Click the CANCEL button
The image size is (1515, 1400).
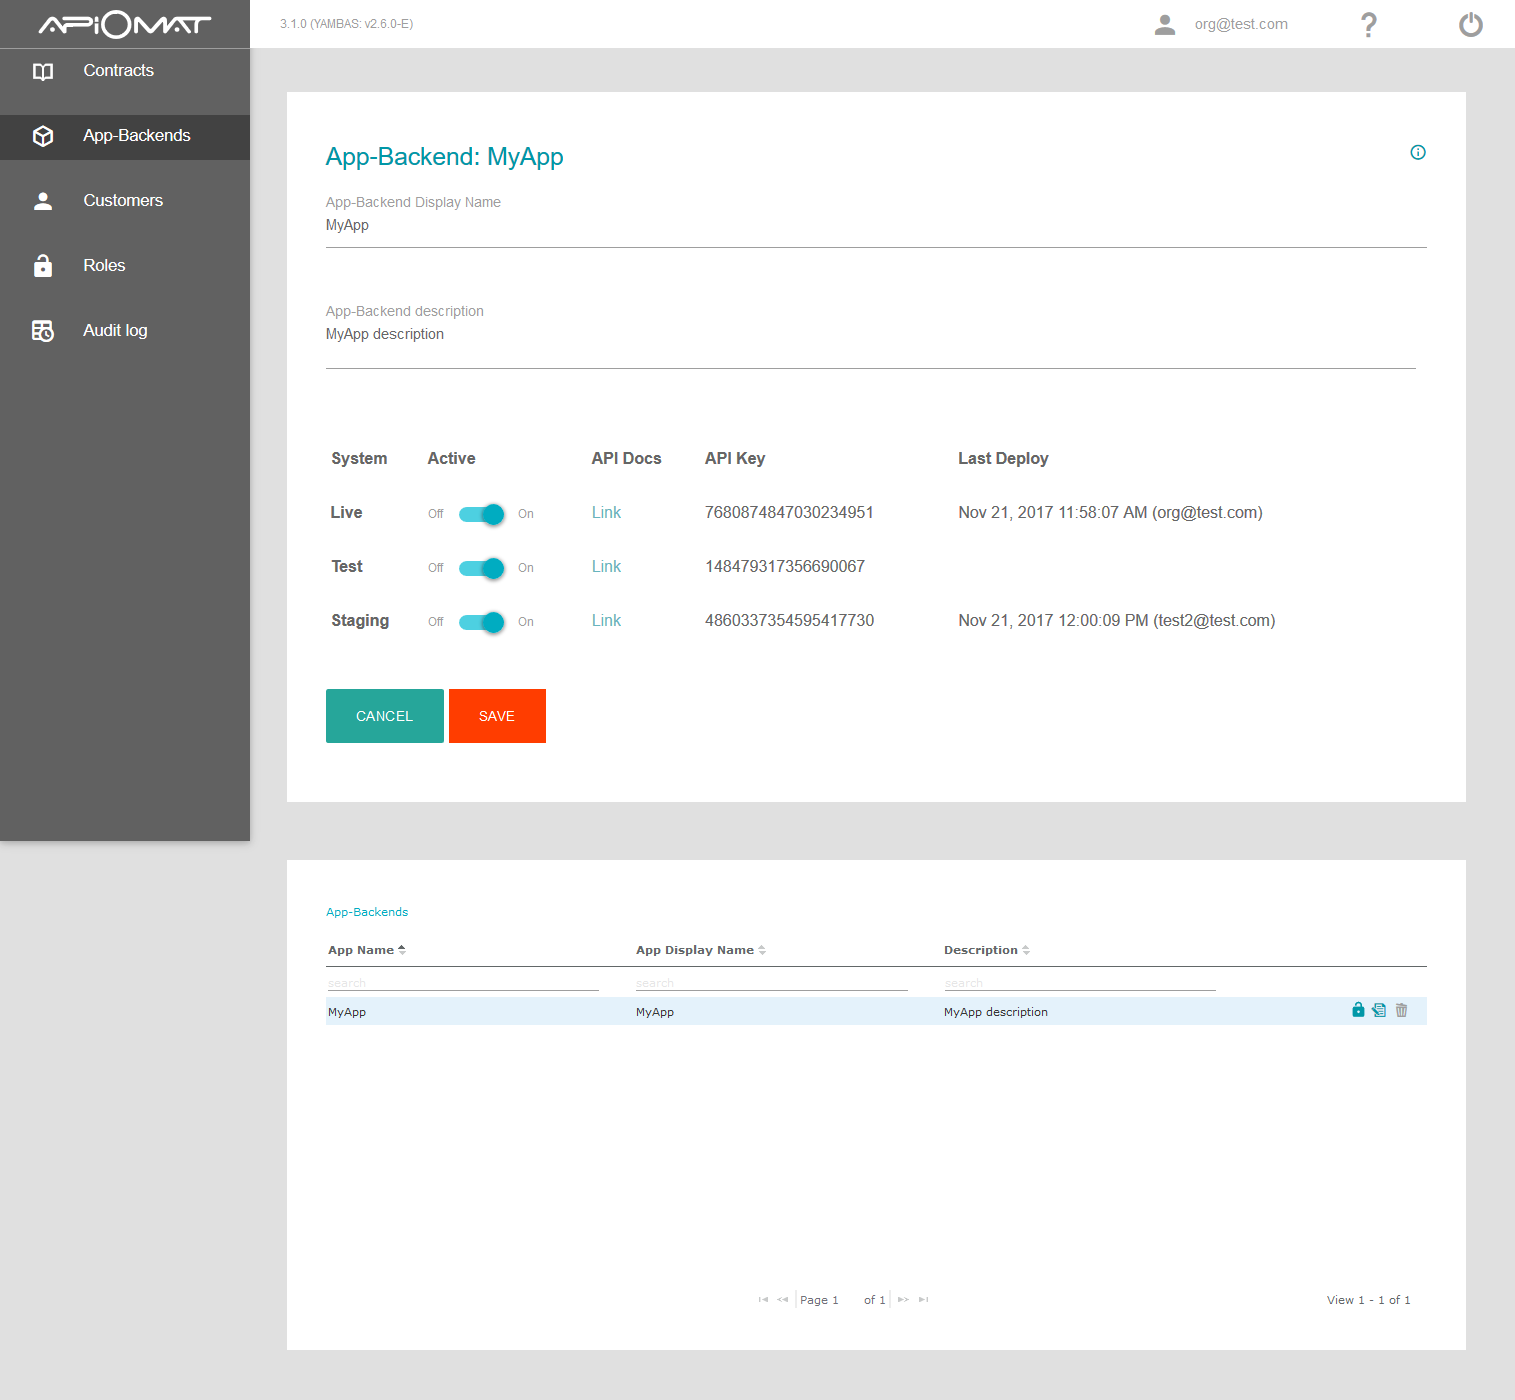click(x=385, y=716)
